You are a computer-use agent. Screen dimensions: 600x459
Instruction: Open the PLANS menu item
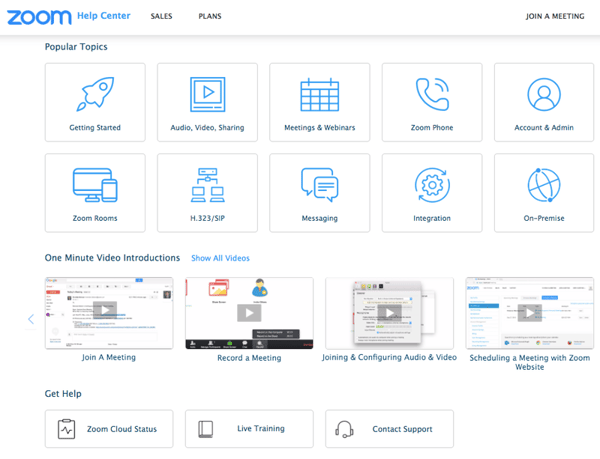210,16
